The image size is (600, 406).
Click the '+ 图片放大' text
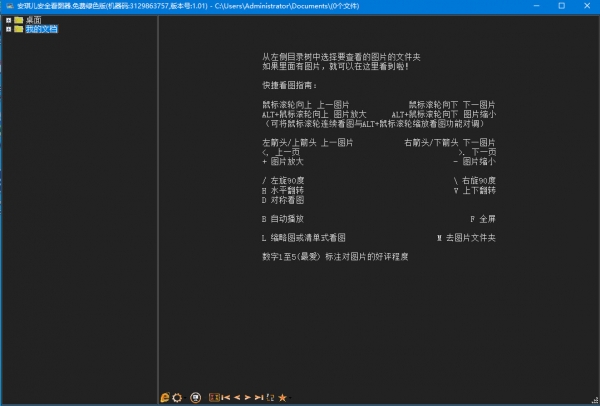point(283,161)
